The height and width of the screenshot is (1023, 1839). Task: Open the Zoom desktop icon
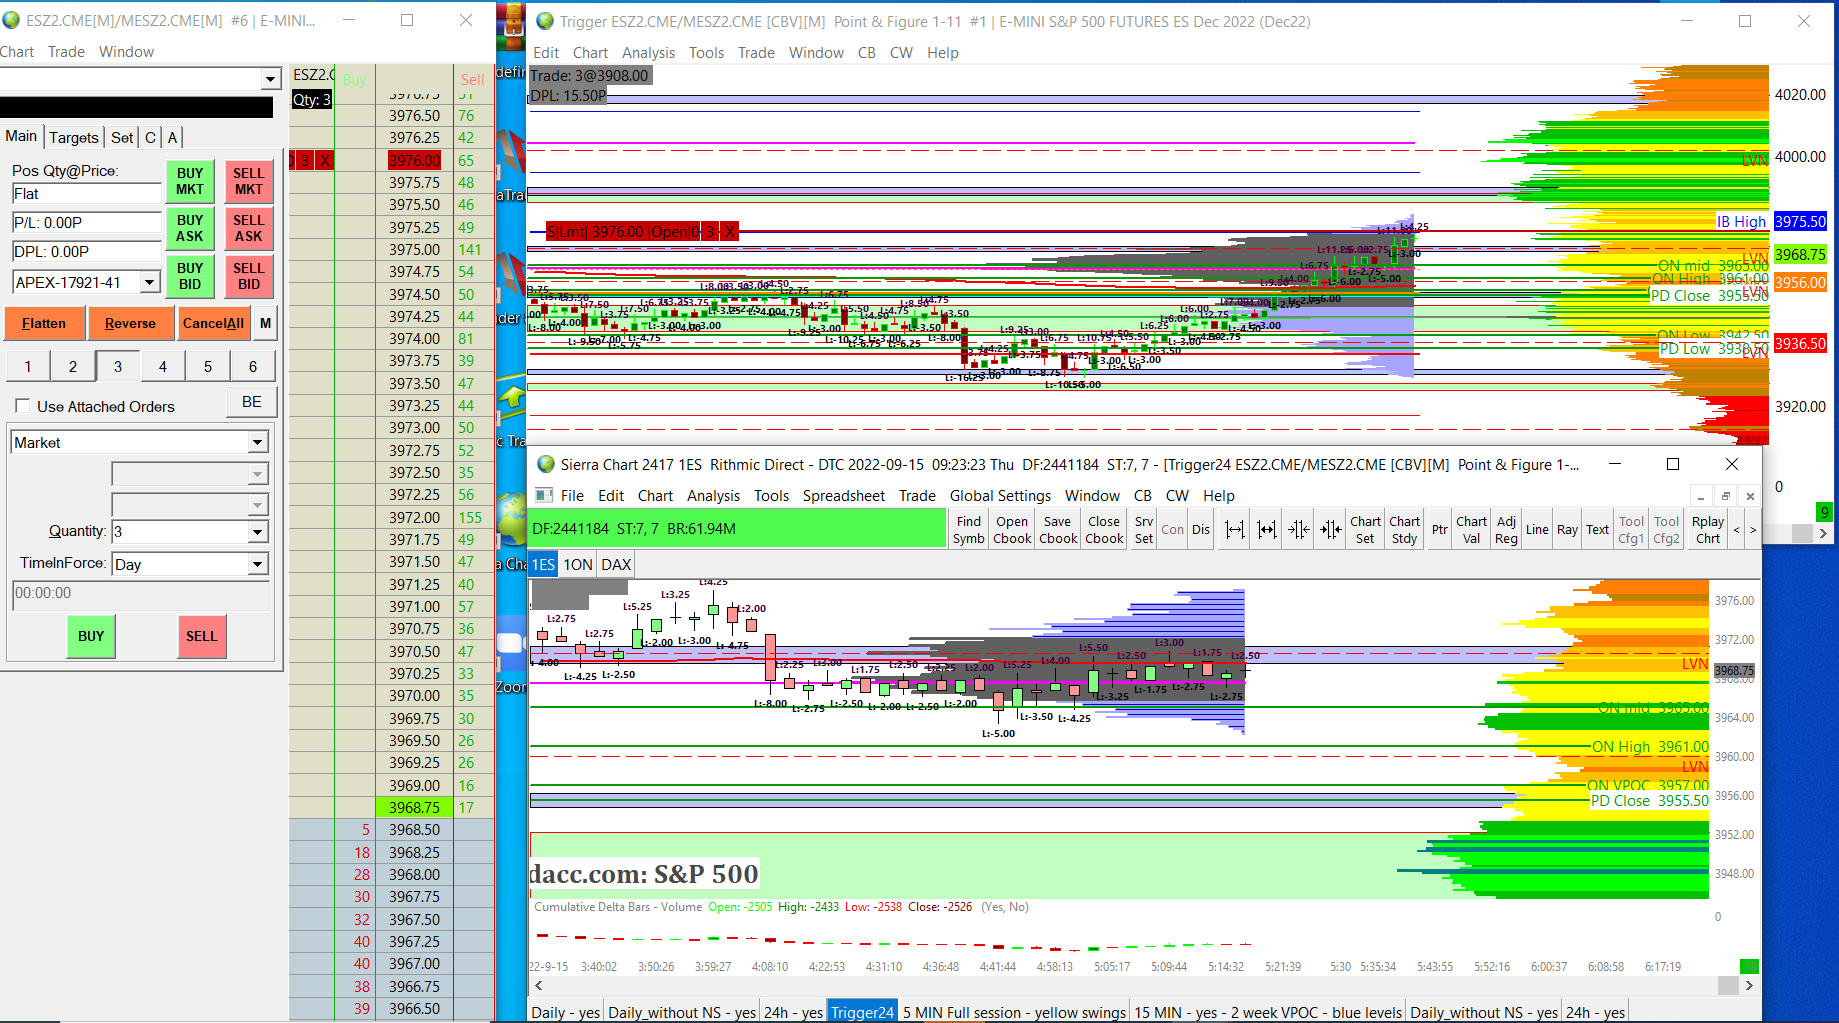[511, 645]
